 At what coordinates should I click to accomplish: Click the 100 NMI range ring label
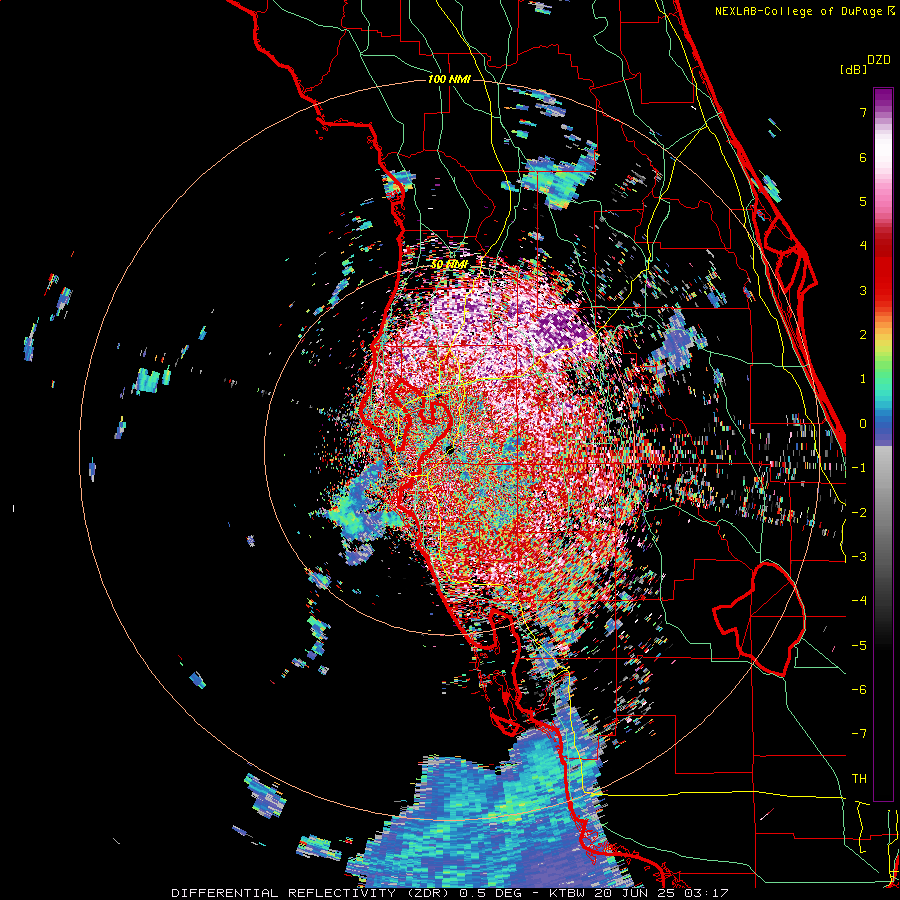point(449,79)
